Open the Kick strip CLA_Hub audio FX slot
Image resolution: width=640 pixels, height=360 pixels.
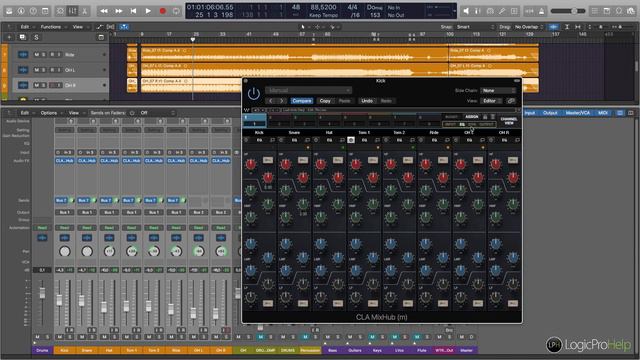(x=64, y=161)
